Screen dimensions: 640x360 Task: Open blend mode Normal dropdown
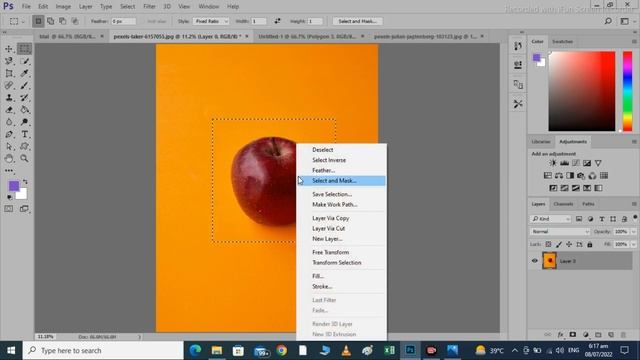(x=560, y=232)
